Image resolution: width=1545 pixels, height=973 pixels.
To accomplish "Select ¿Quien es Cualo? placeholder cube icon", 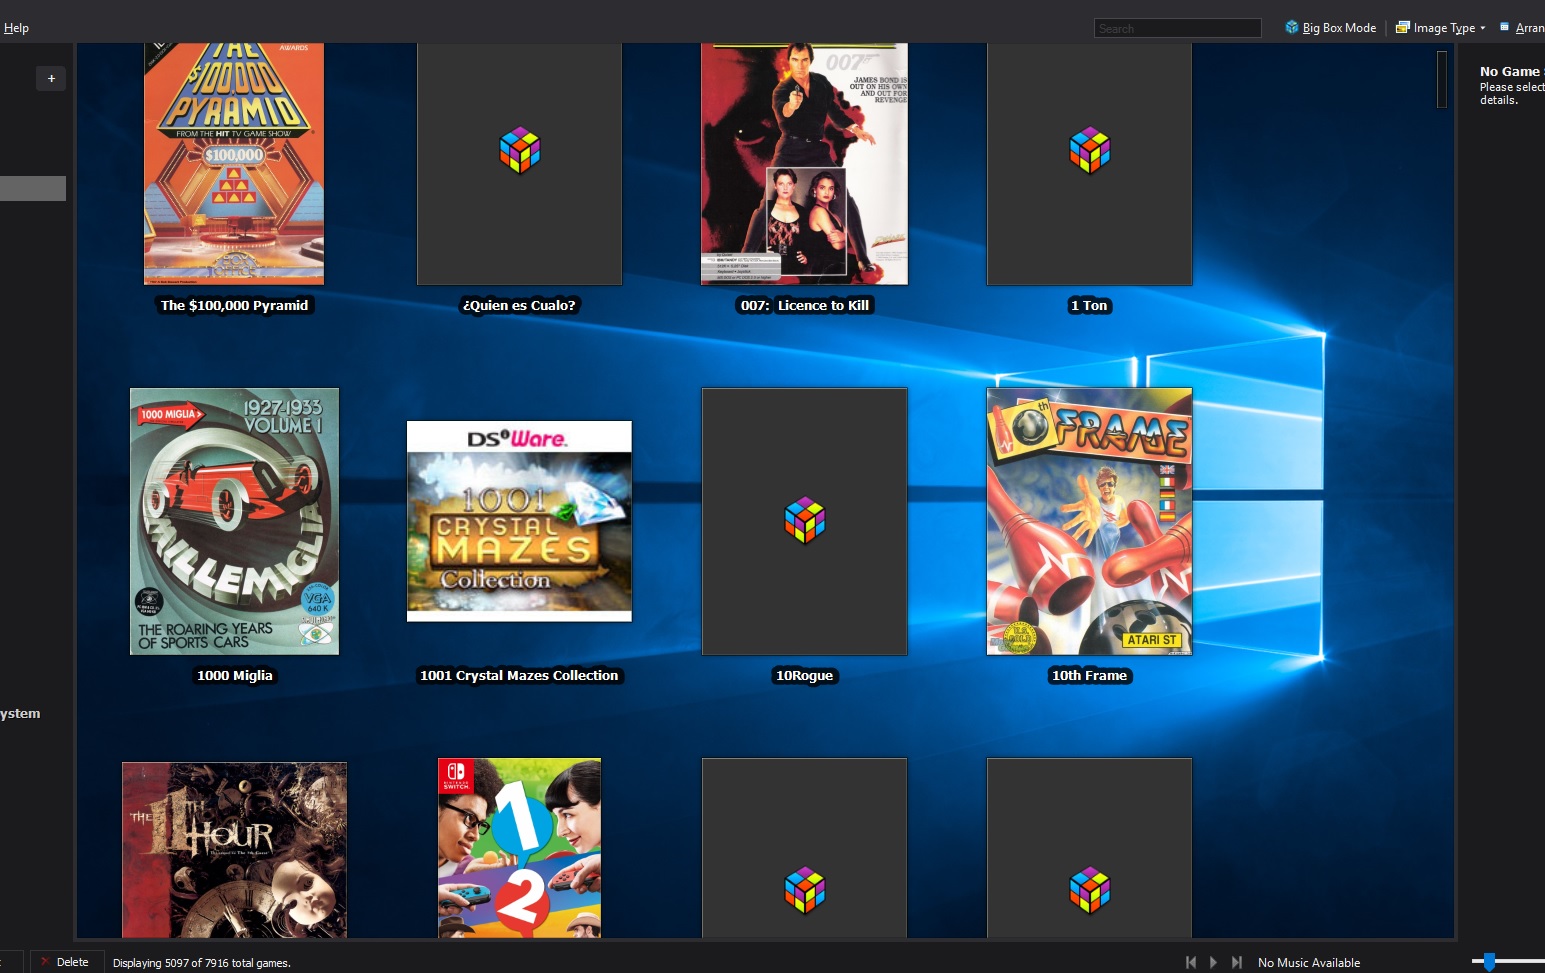I will (520, 151).
